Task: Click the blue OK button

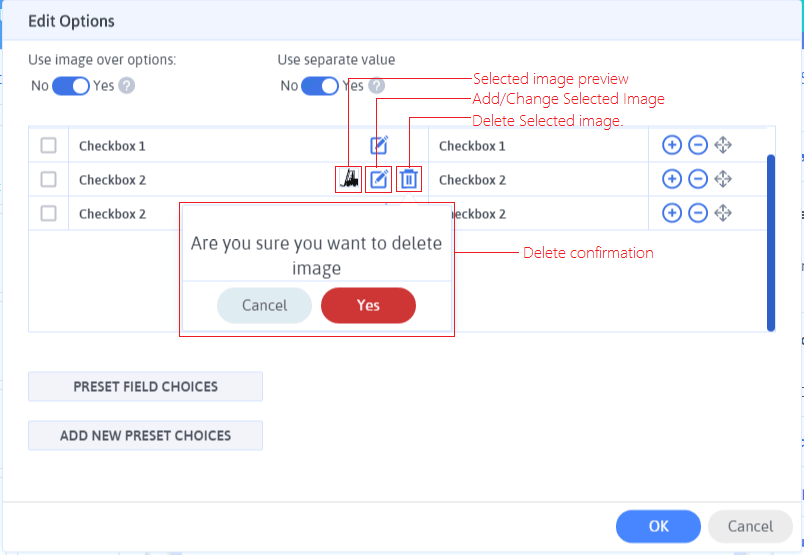Action: [x=658, y=526]
